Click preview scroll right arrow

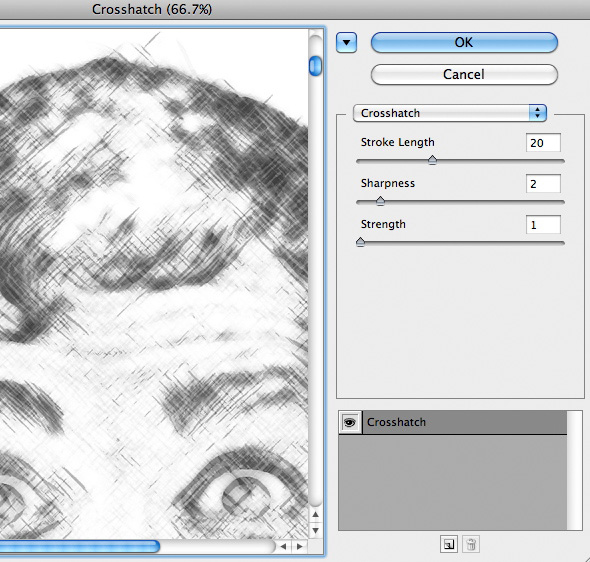click(x=300, y=546)
